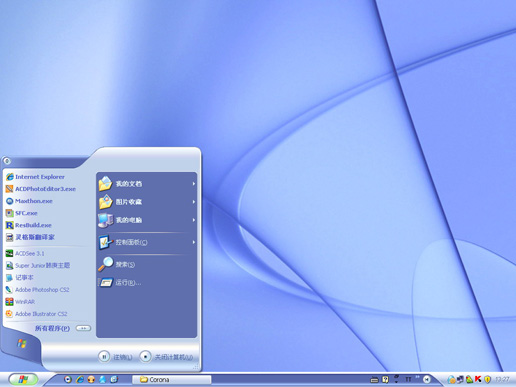516x387 pixels.
Task: Expand 所有程序 all programs list
Action: (x=63, y=328)
